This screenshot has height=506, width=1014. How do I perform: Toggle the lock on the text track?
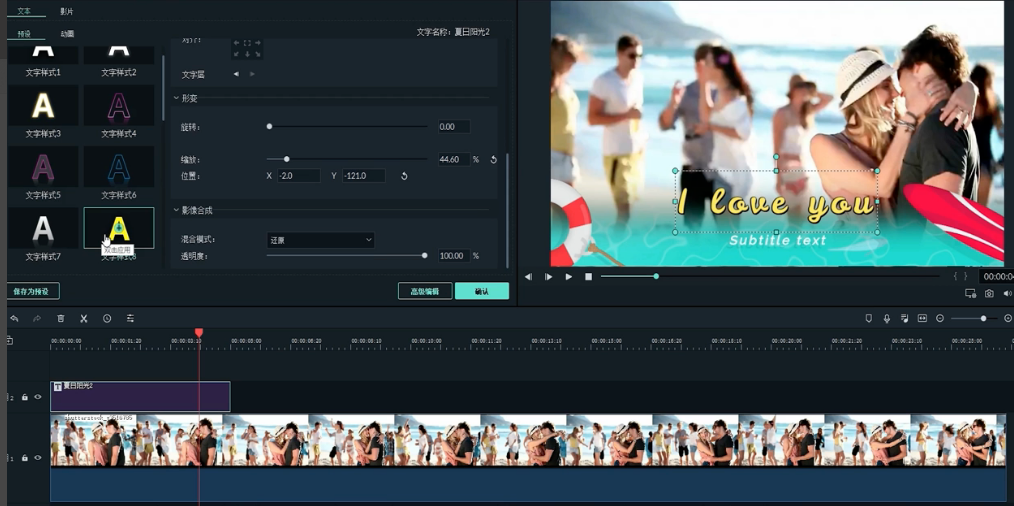[25, 397]
